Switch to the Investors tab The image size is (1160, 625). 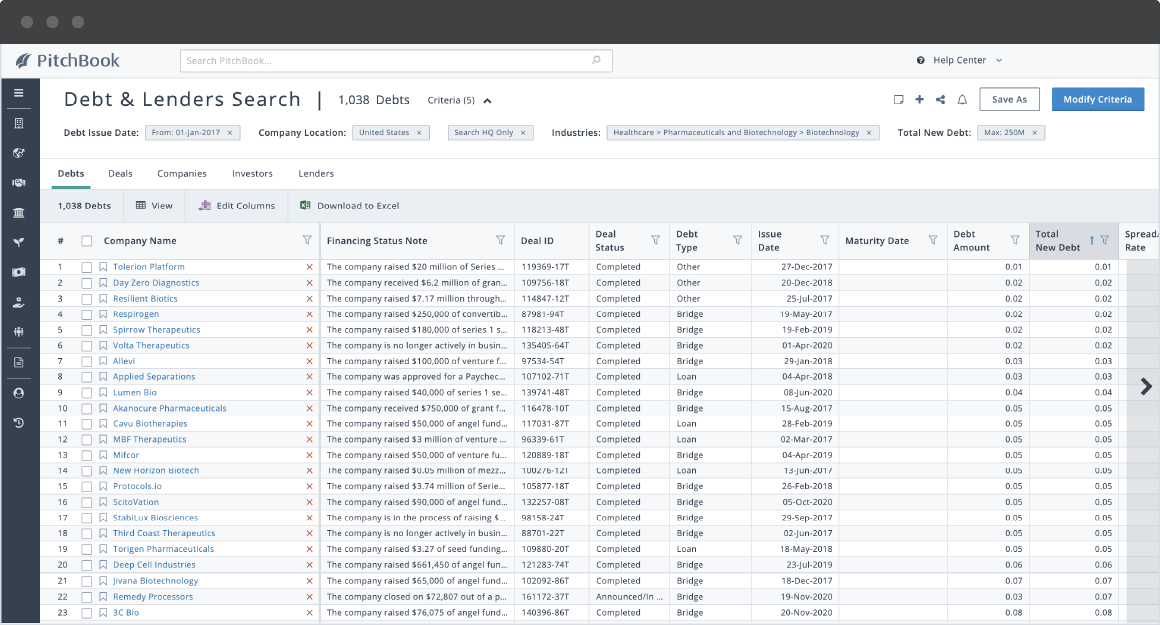coord(252,174)
